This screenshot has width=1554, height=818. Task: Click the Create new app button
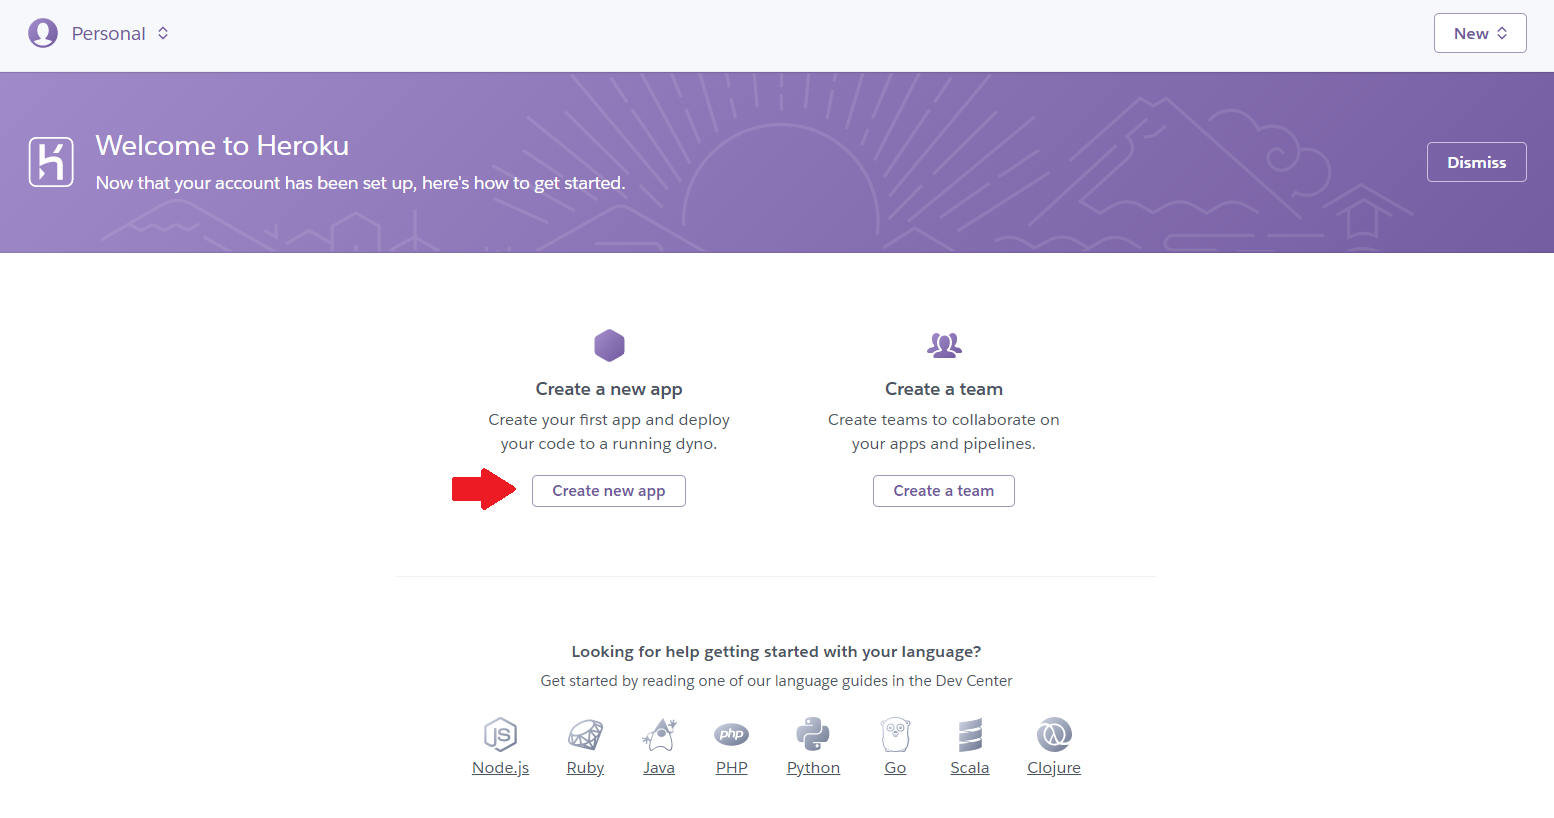click(x=609, y=491)
